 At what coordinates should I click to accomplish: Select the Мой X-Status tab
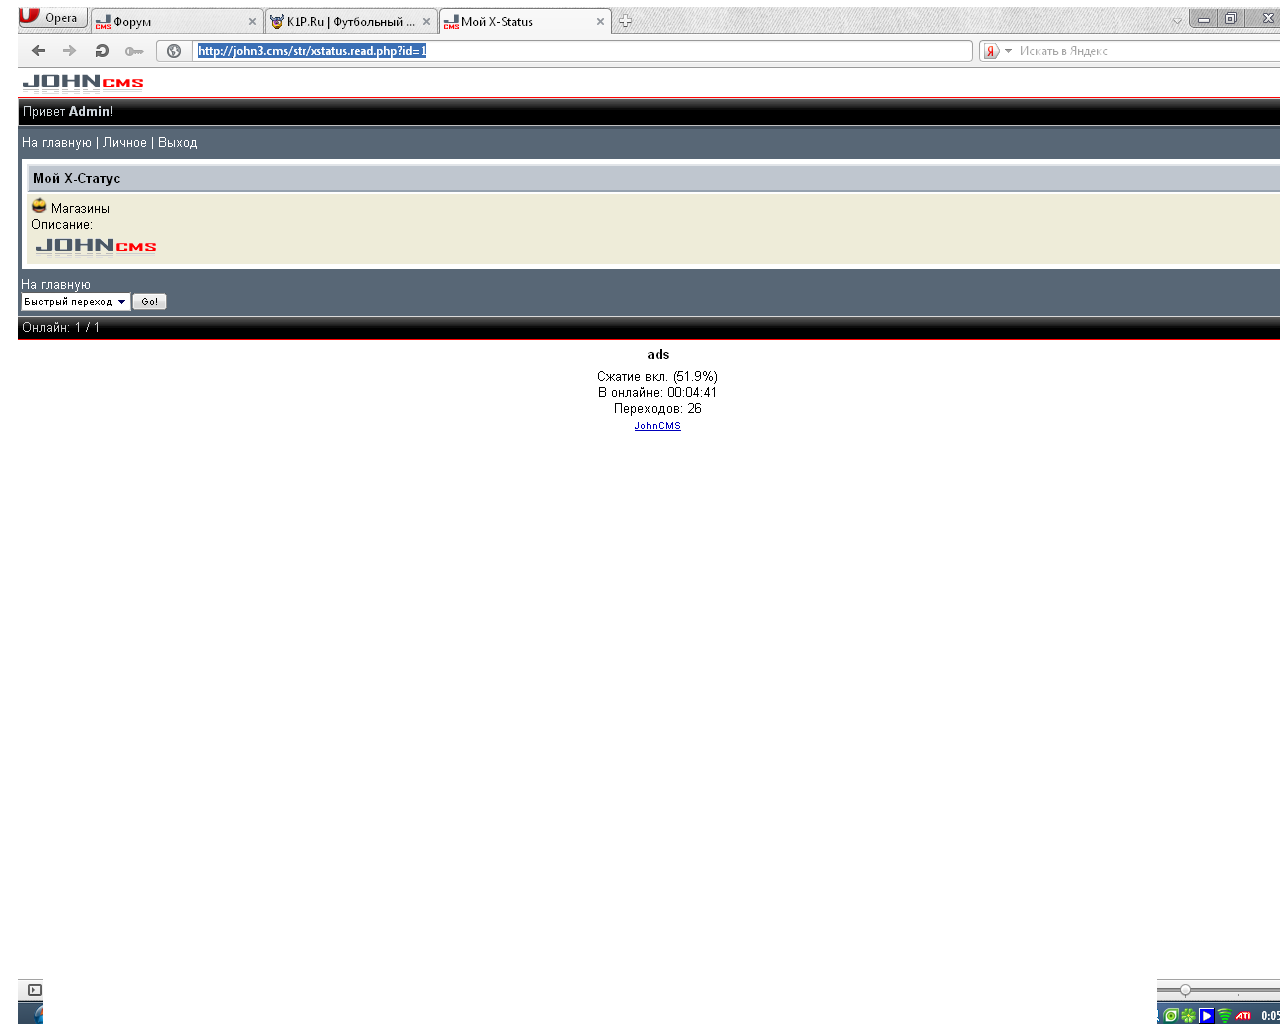tap(525, 21)
